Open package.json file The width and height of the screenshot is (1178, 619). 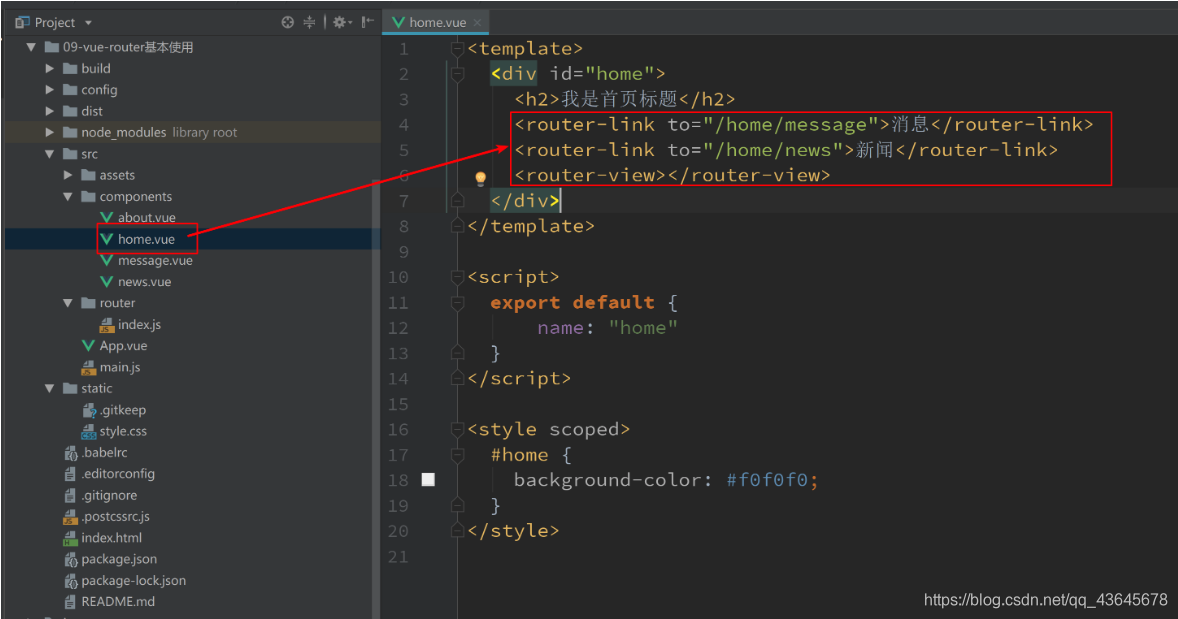coord(119,559)
